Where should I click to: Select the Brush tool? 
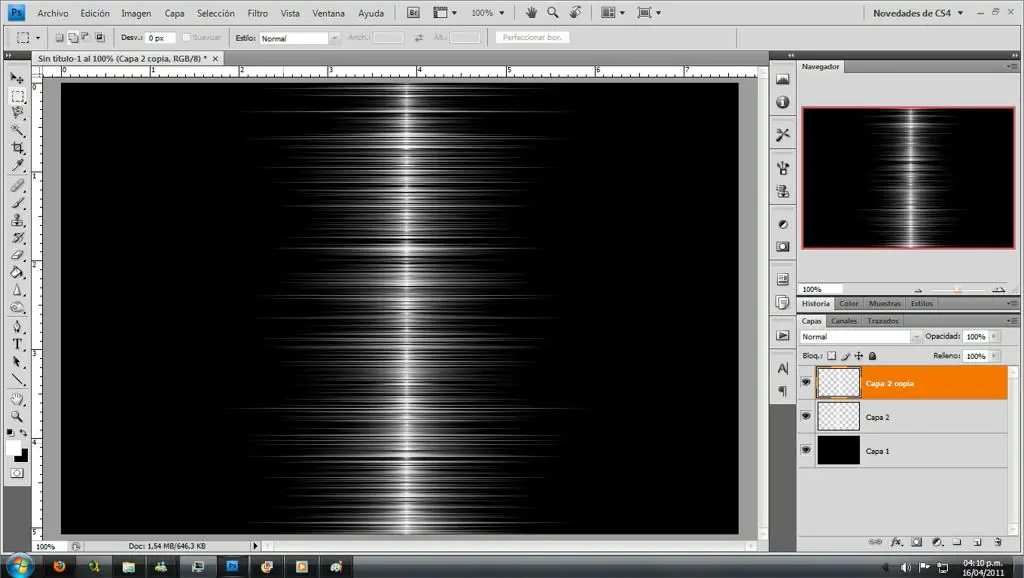pyautogui.click(x=17, y=203)
